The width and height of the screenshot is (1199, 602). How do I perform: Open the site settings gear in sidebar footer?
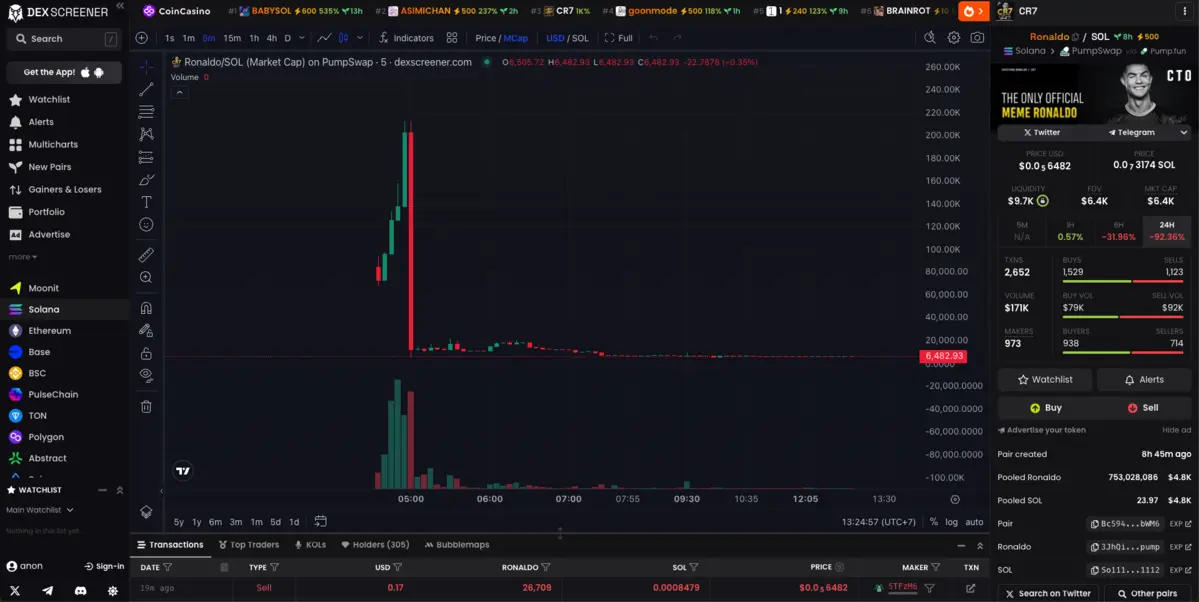click(112, 591)
